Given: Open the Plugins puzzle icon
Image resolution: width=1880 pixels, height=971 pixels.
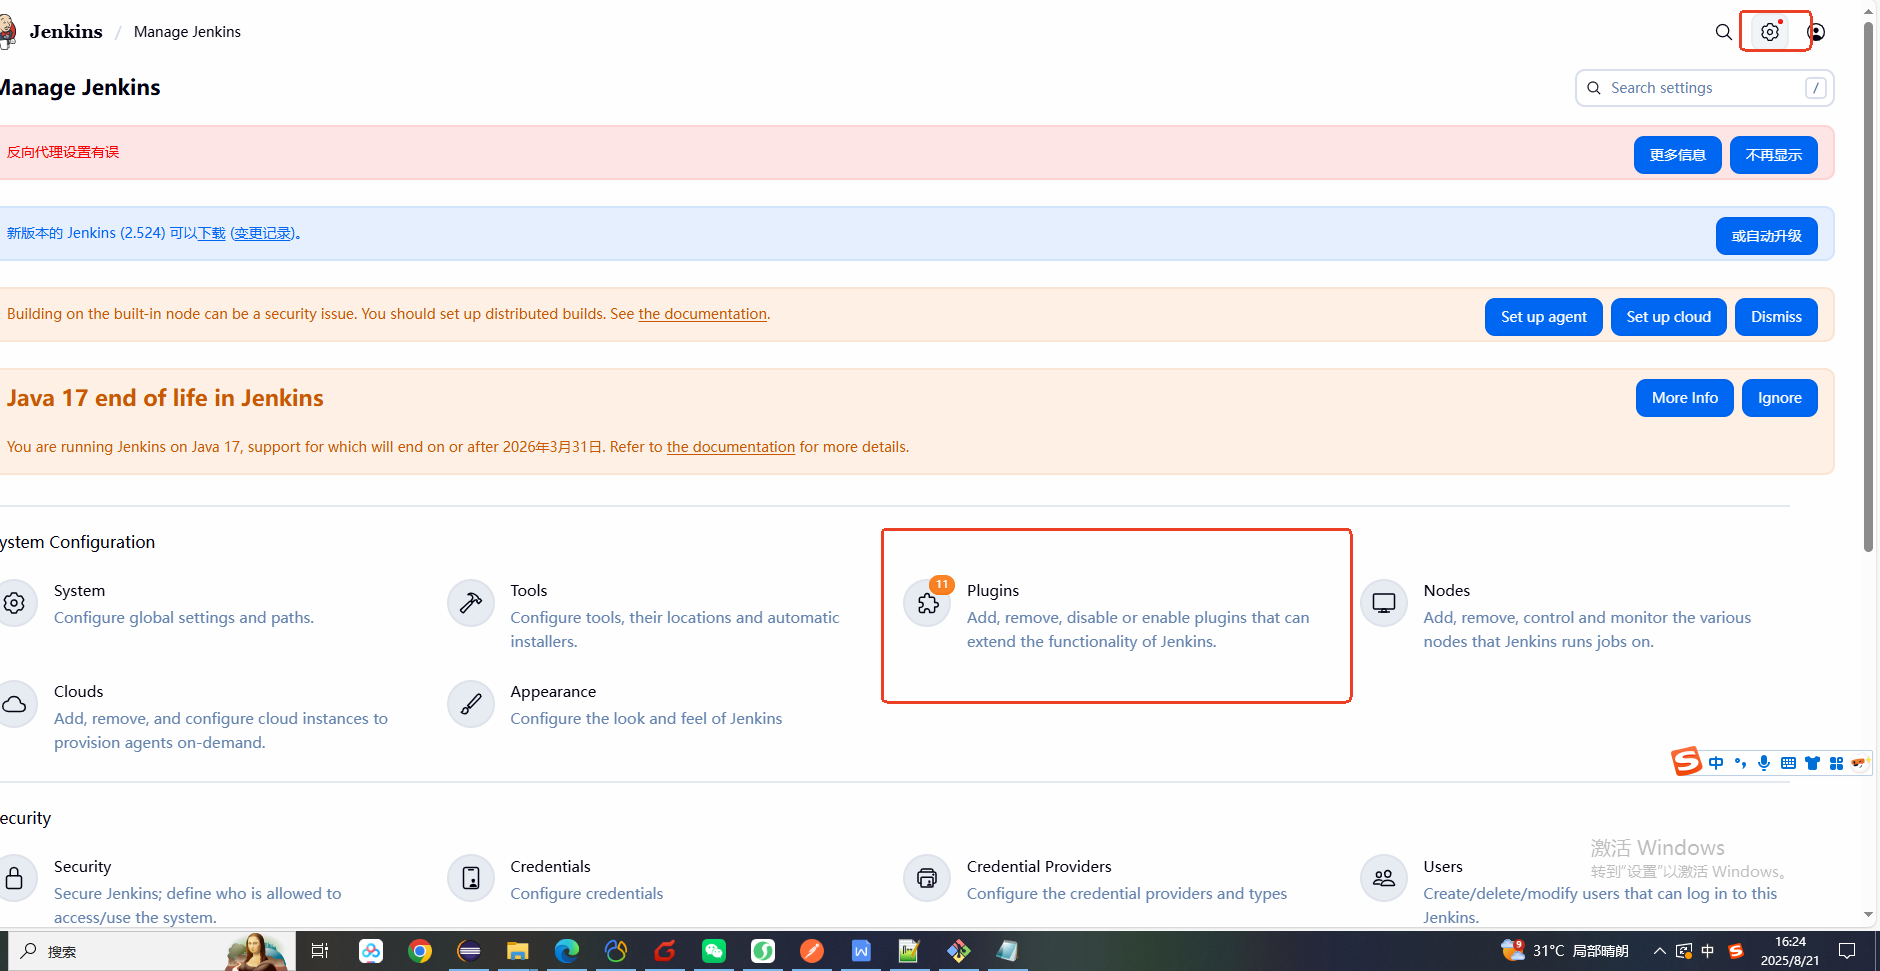Looking at the screenshot, I should 927,603.
